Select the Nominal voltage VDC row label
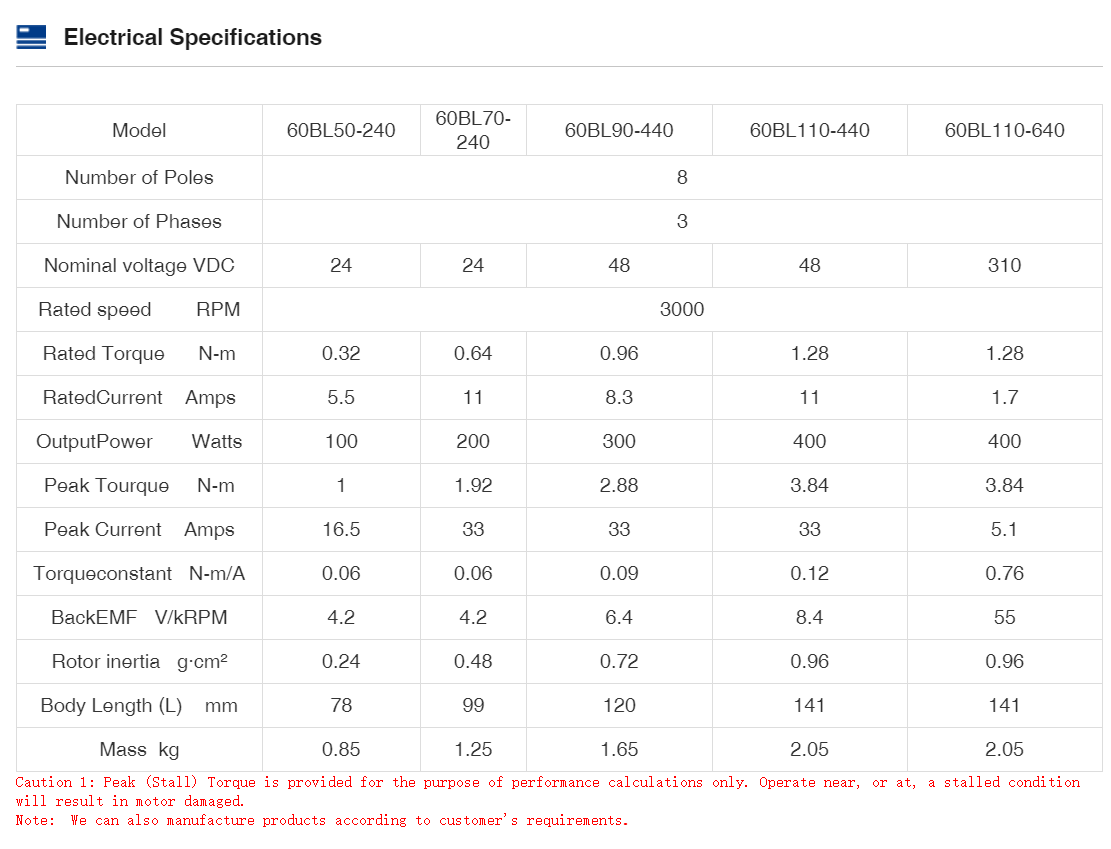The height and width of the screenshot is (849, 1111). pos(139,266)
